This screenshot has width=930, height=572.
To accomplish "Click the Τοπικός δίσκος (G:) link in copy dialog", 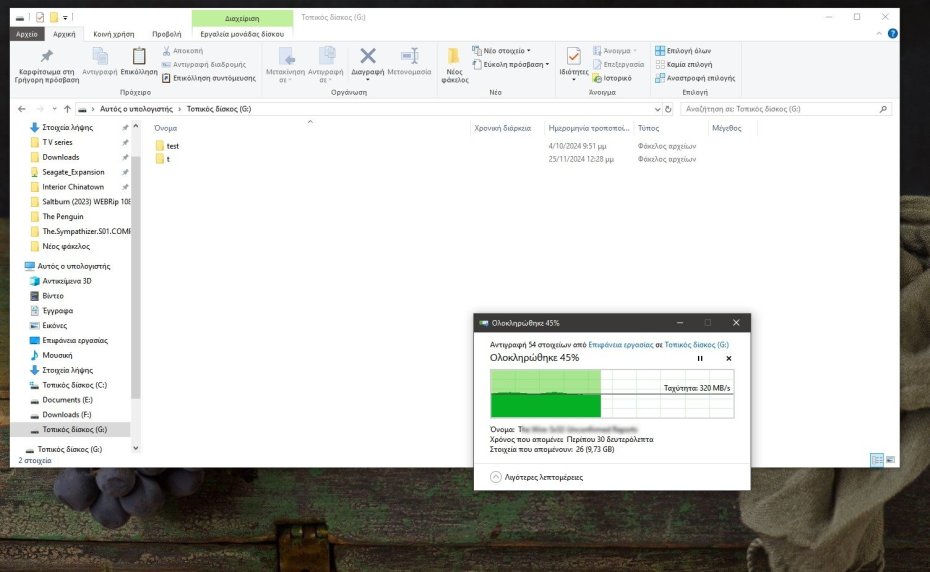I will click(x=696, y=345).
